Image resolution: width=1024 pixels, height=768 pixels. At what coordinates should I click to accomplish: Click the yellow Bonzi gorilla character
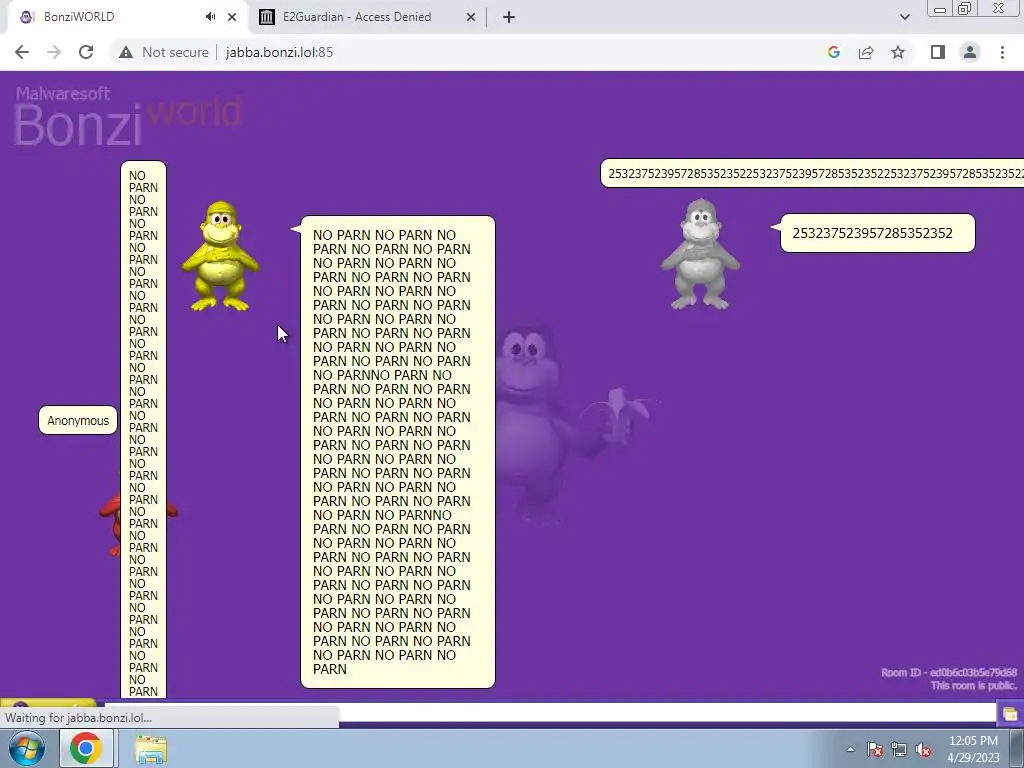[x=220, y=256]
